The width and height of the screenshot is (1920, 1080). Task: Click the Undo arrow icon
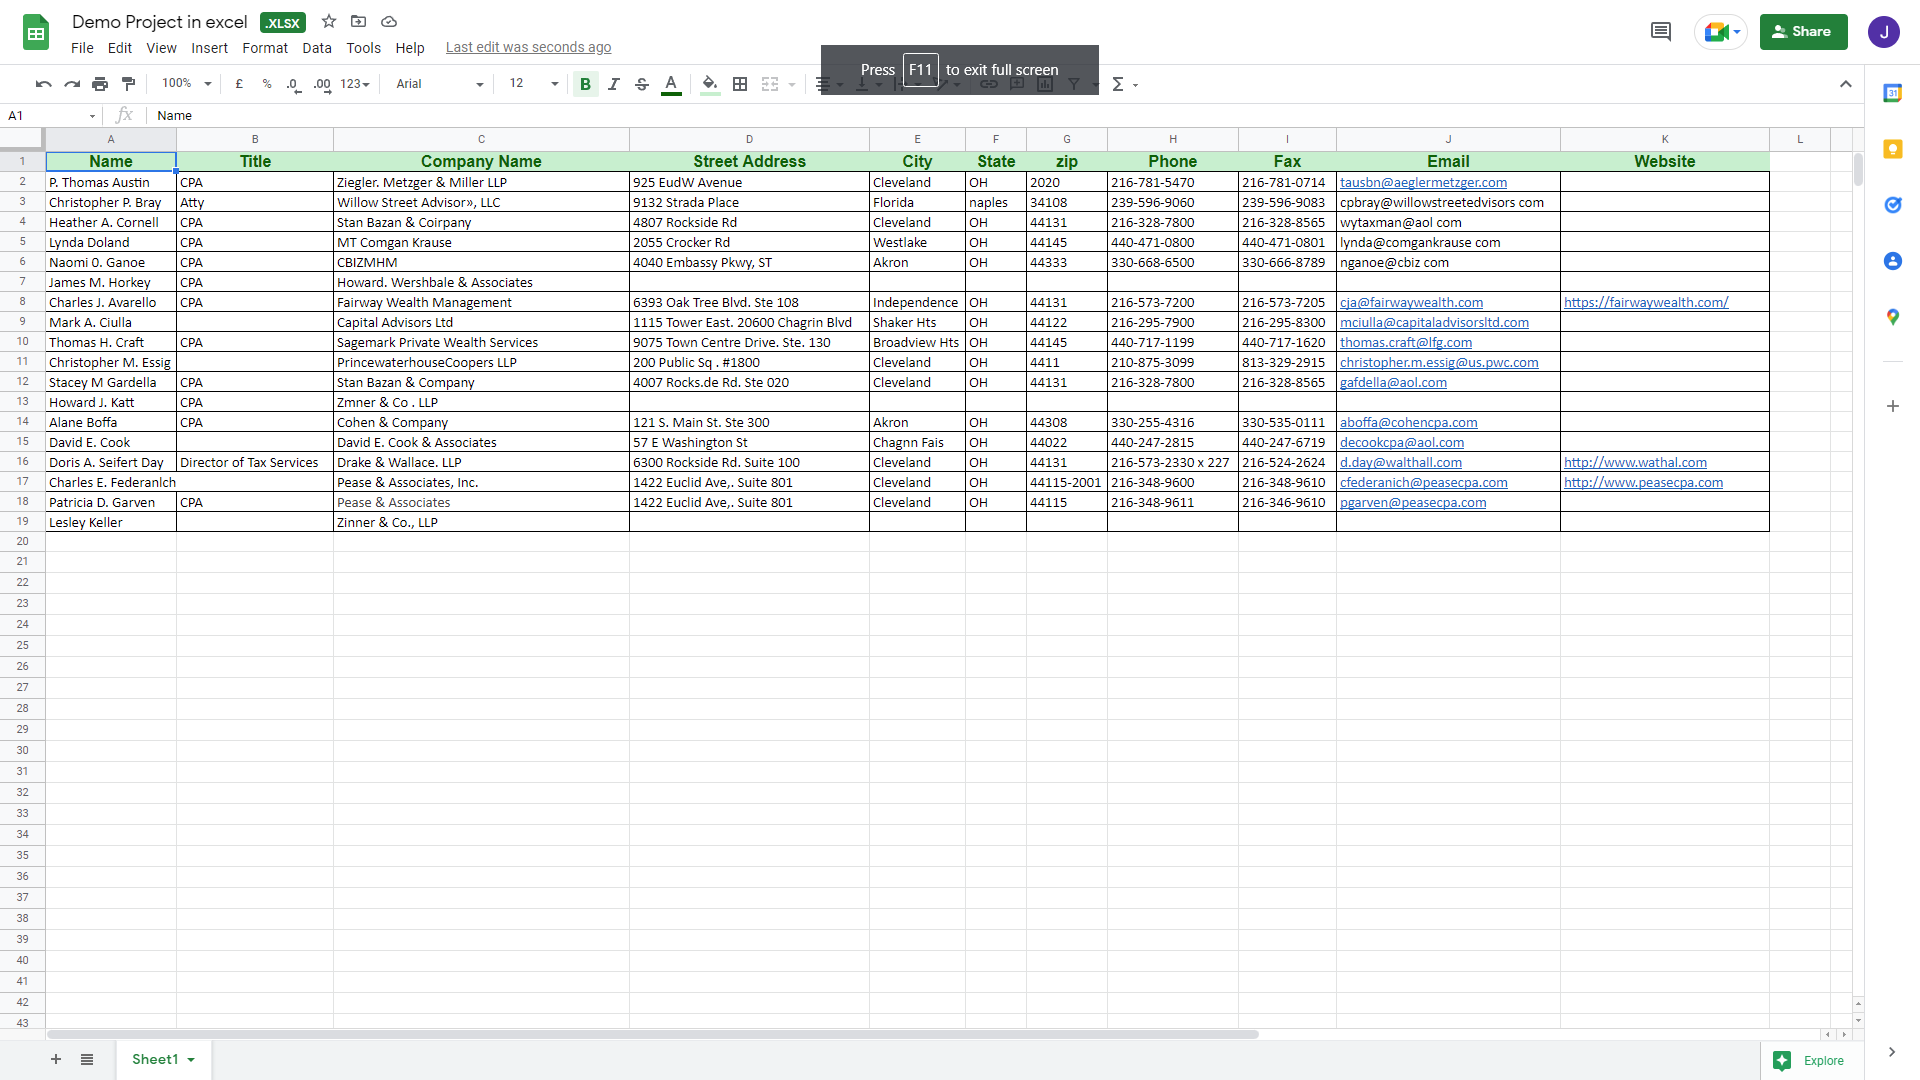coord(43,84)
